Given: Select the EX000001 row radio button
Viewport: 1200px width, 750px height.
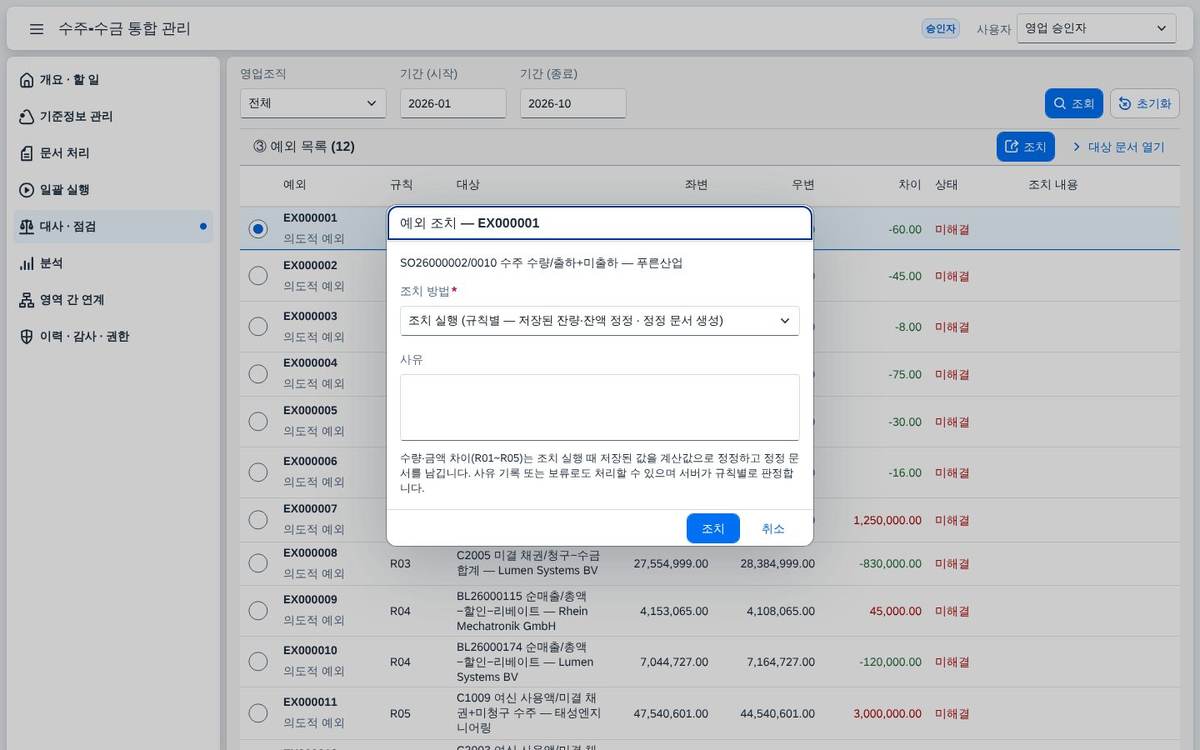Looking at the screenshot, I should (x=258, y=229).
